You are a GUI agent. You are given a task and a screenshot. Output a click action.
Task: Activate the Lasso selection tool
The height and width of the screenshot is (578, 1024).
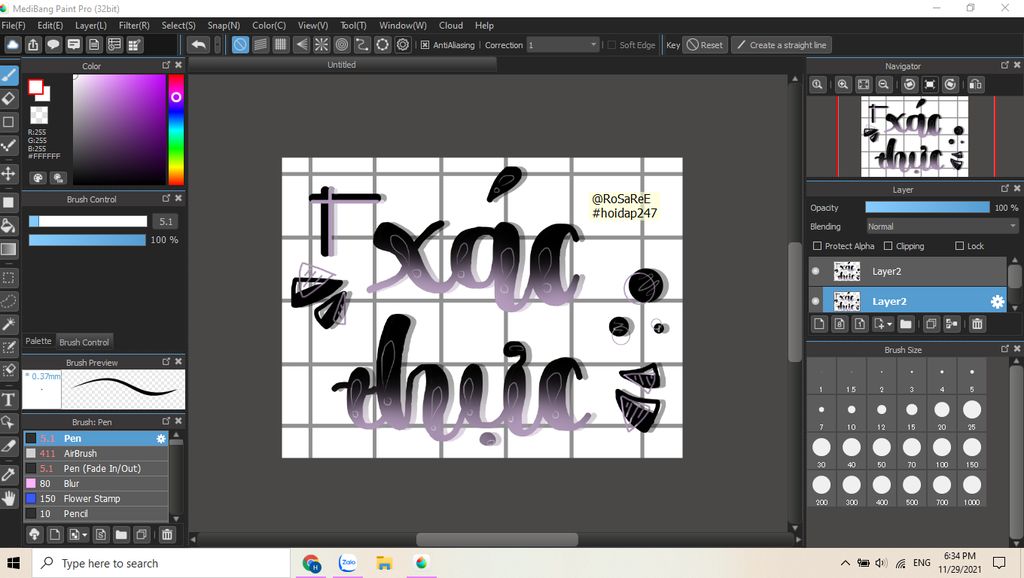pos(9,301)
